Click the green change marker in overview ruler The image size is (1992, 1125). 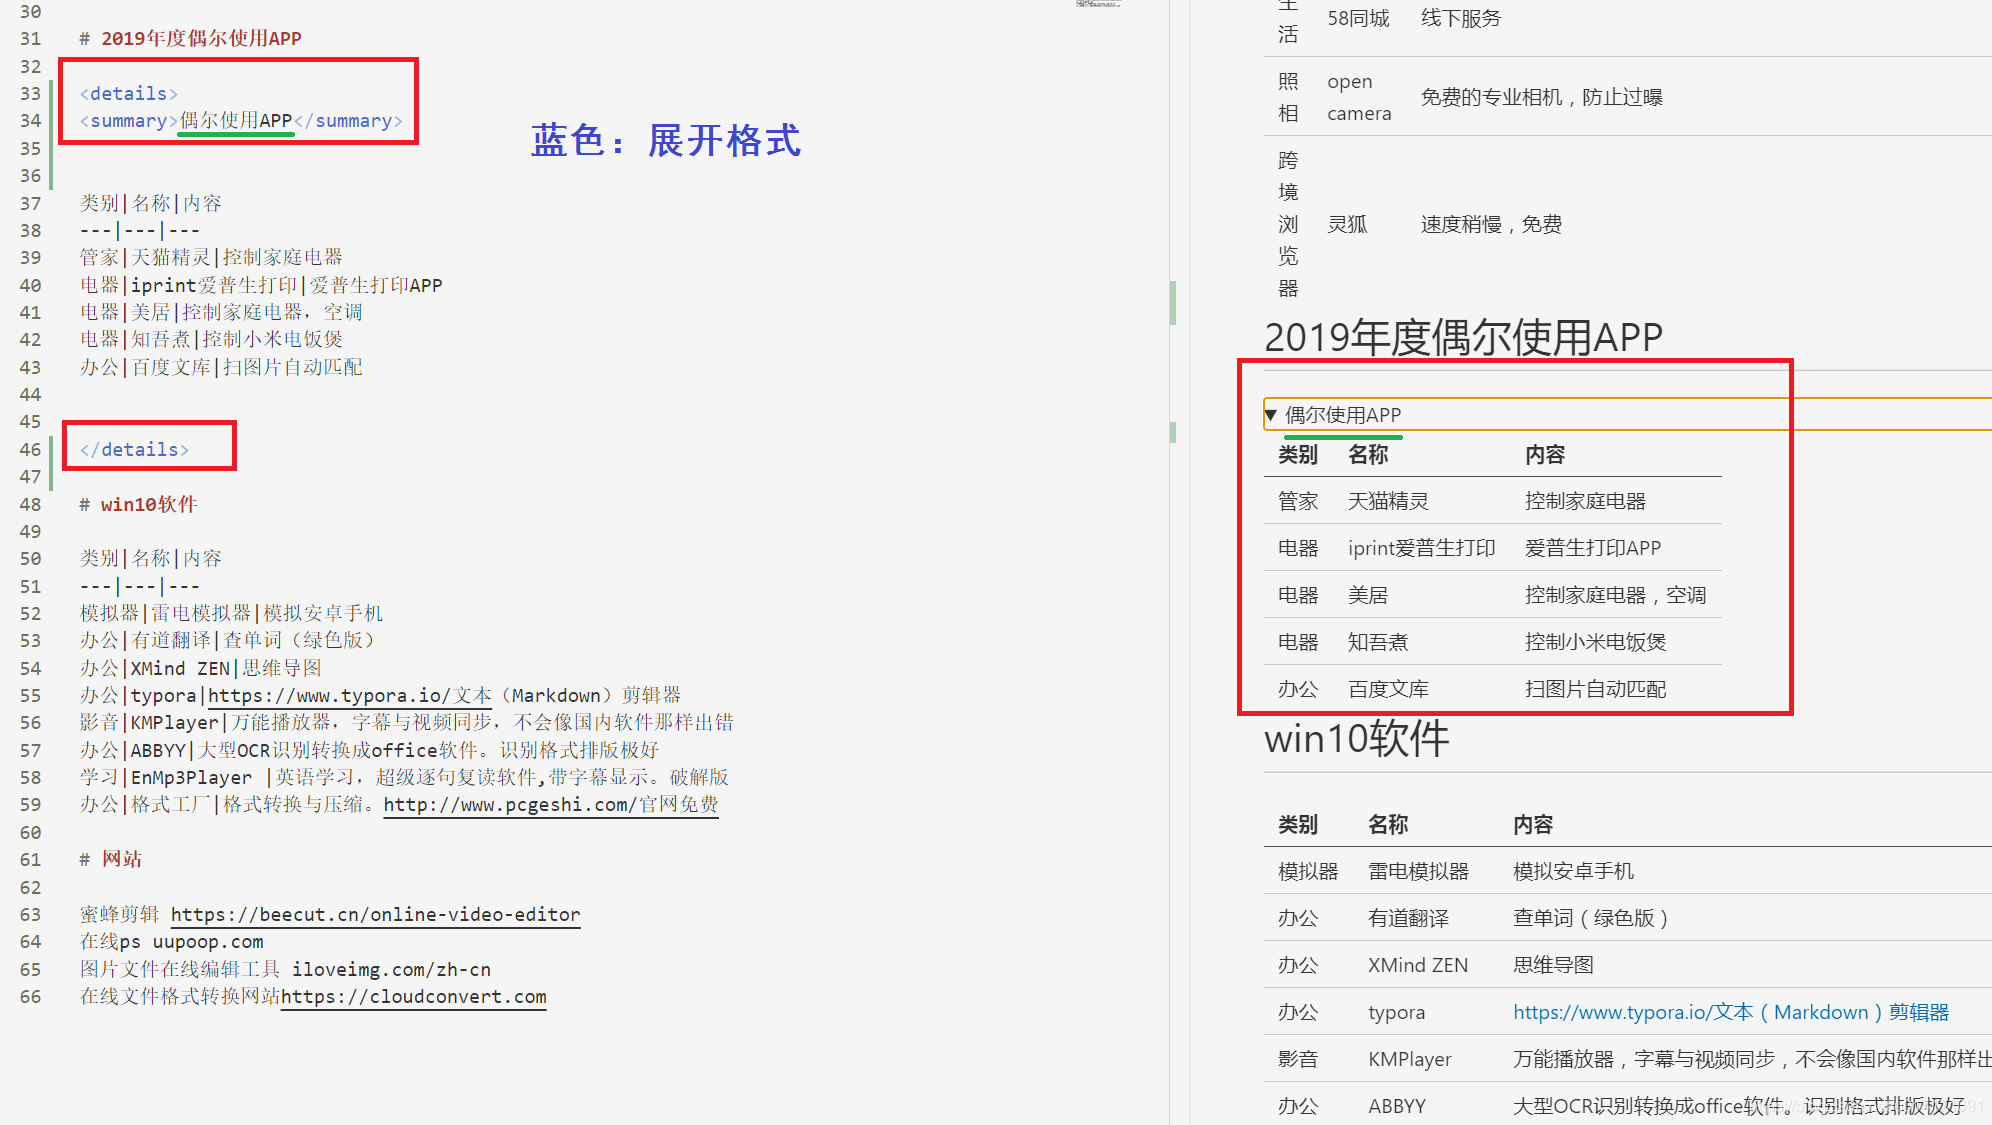[1172, 302]
